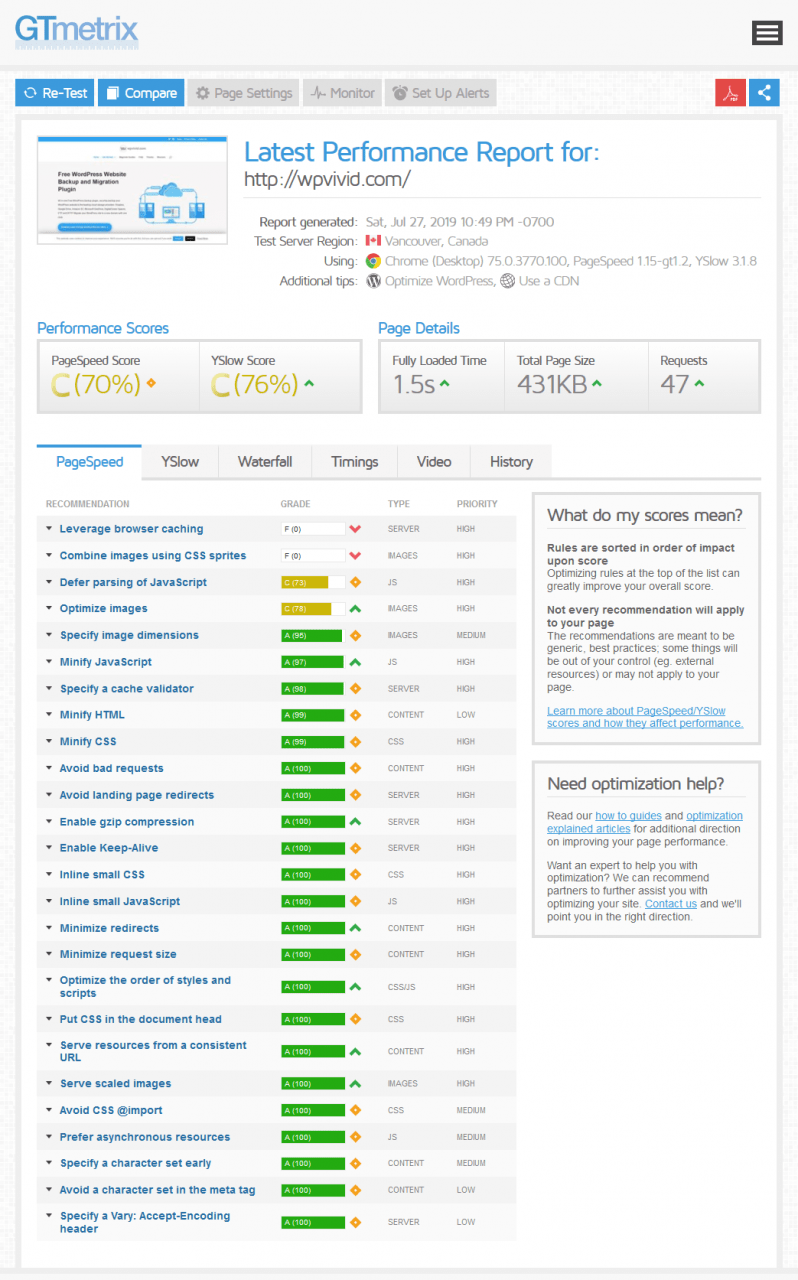
Task: Expand Enable gzip compression details
Action: 127,822
